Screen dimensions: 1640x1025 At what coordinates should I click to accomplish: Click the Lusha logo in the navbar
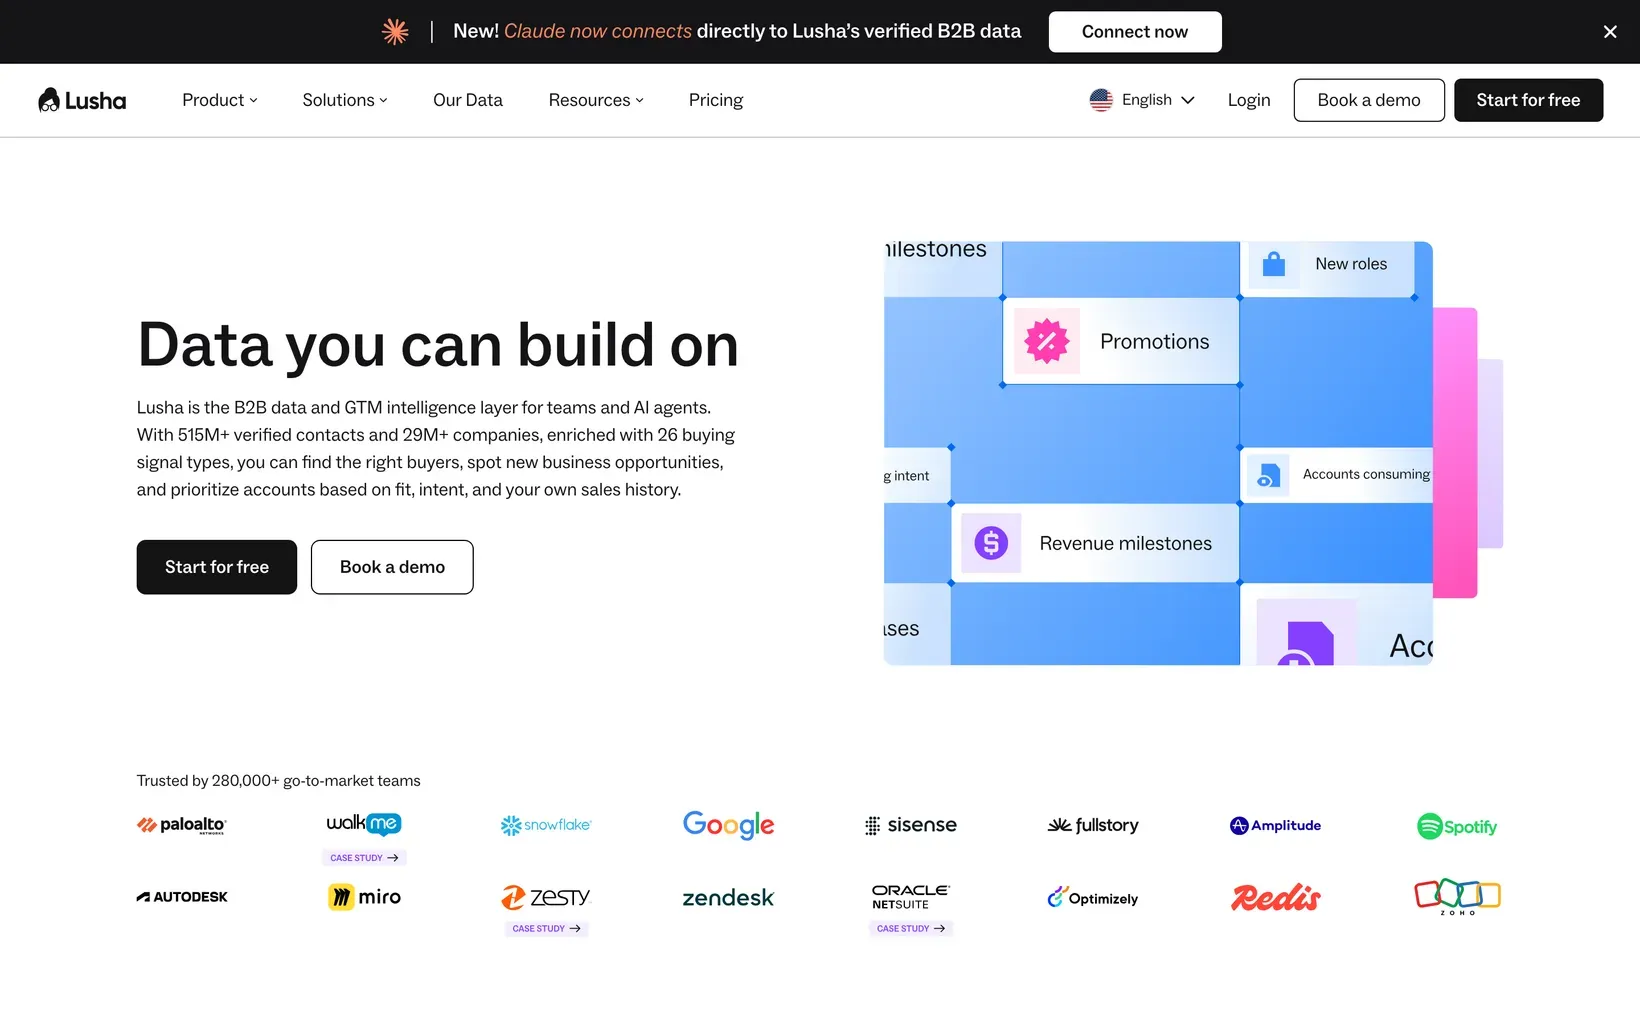pos(82,100)
